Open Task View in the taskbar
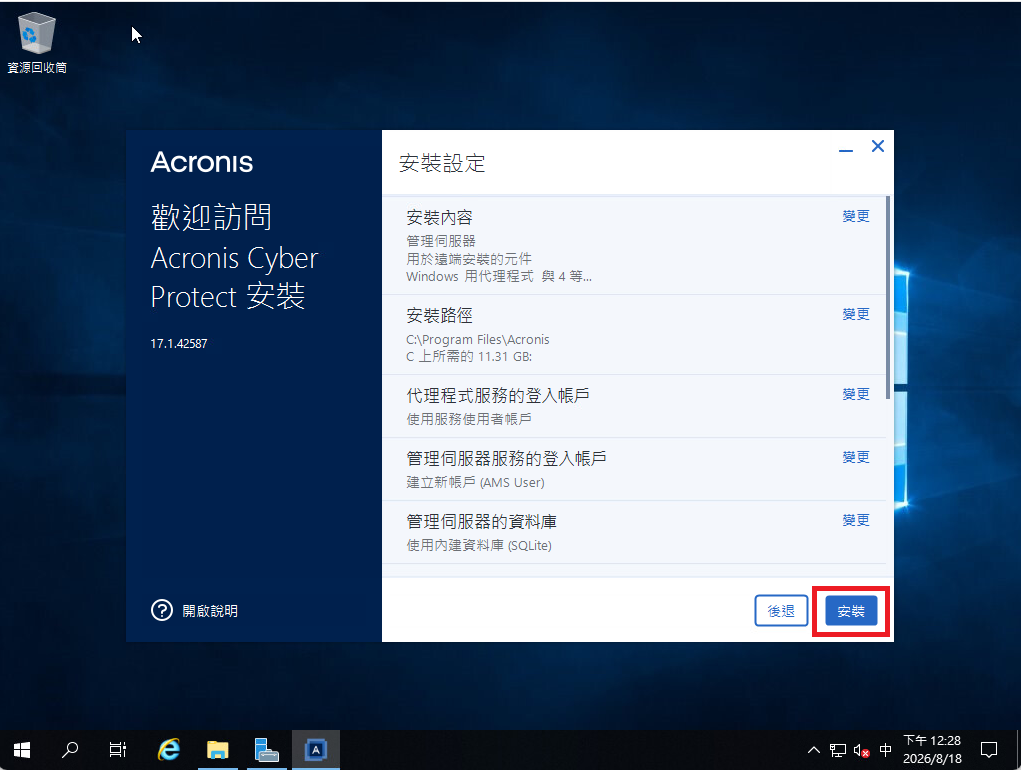Image resolution: width=1021 pixels, height=770 pixels. 118,750
